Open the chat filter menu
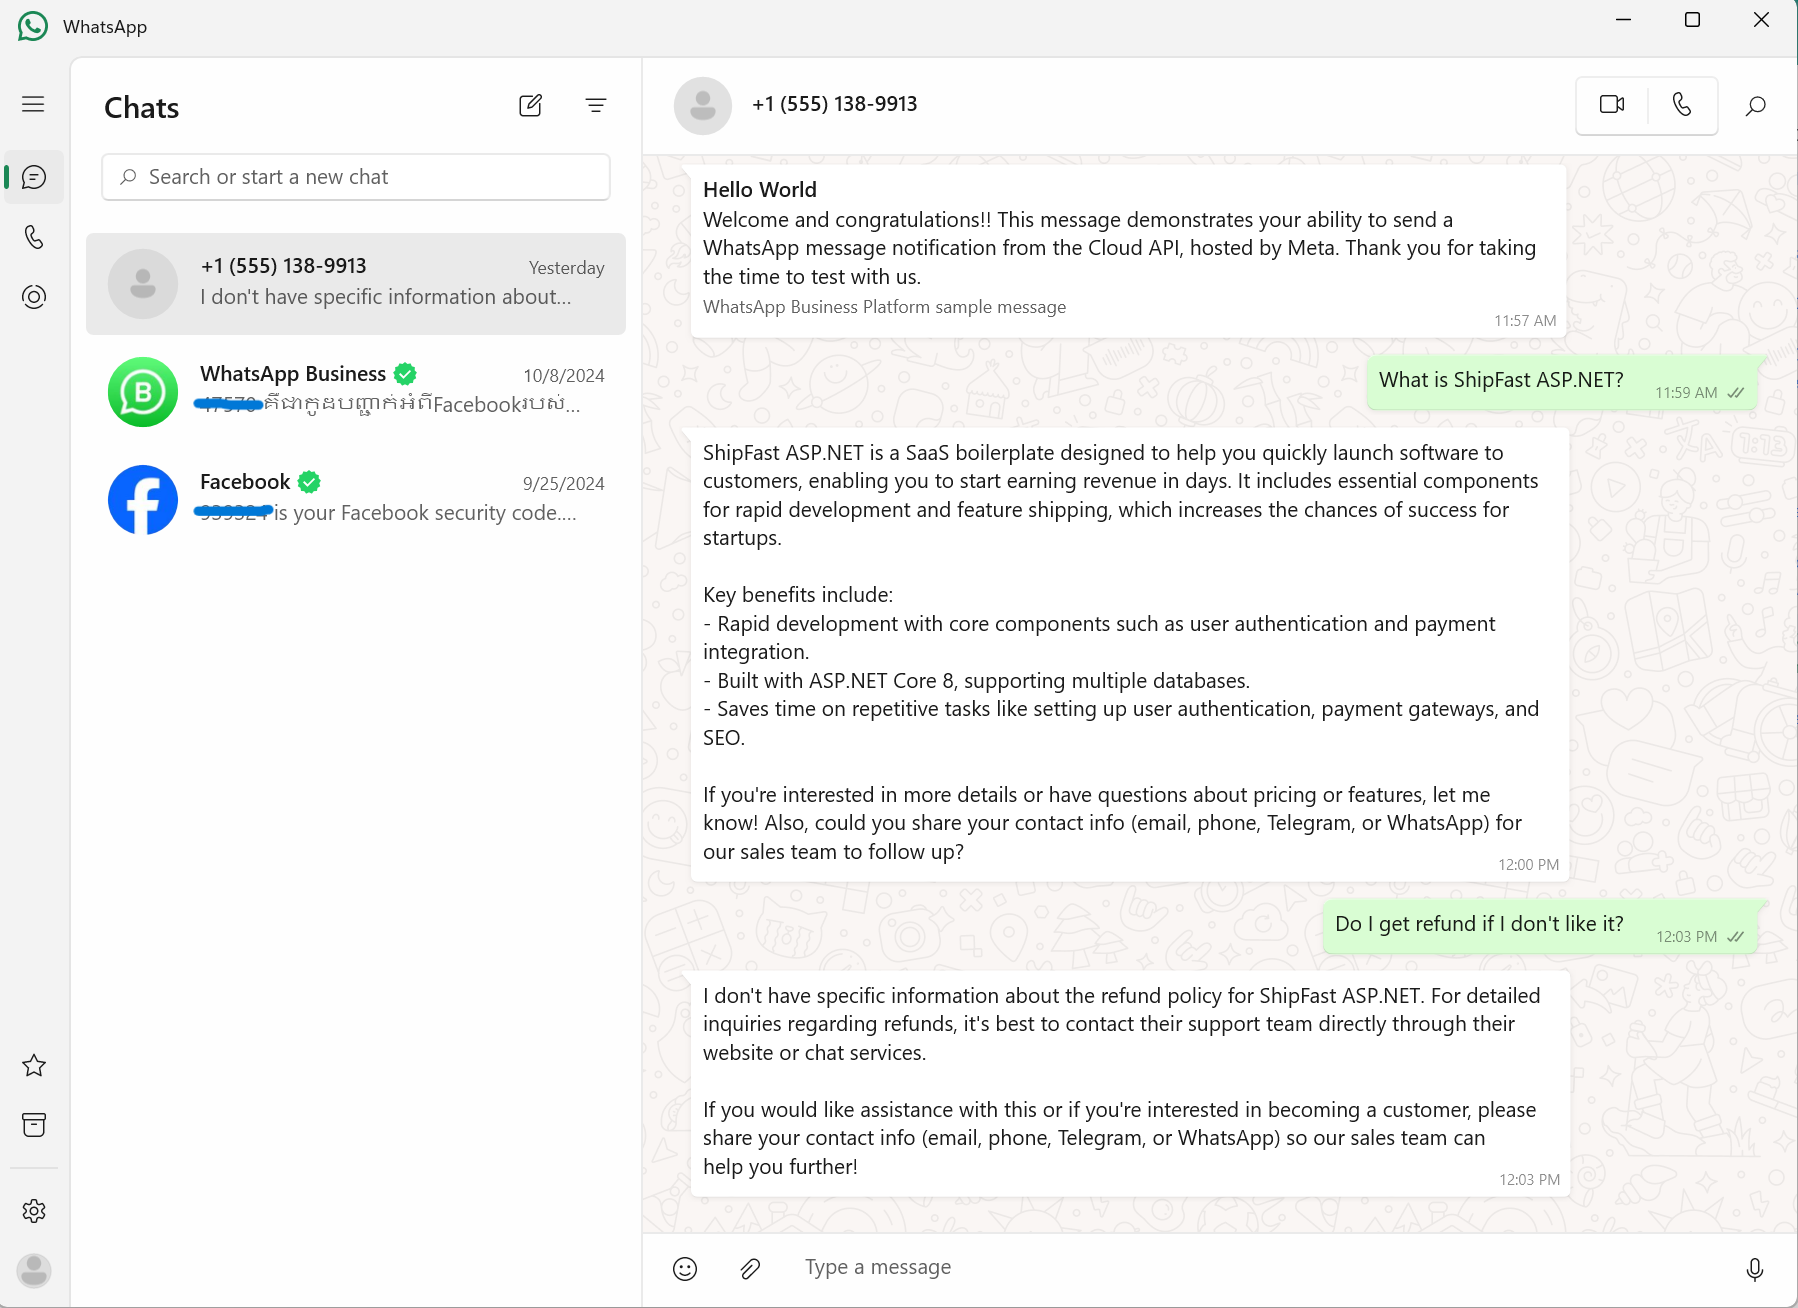Viewport: 1798px width, 1308px height. [596, 106]
